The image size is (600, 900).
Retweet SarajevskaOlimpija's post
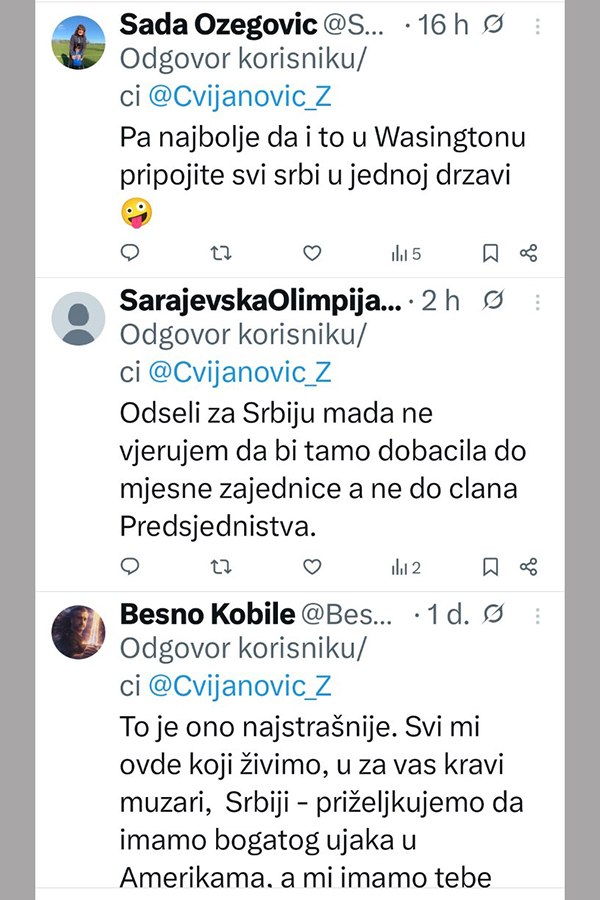click(x=221, y=567)
